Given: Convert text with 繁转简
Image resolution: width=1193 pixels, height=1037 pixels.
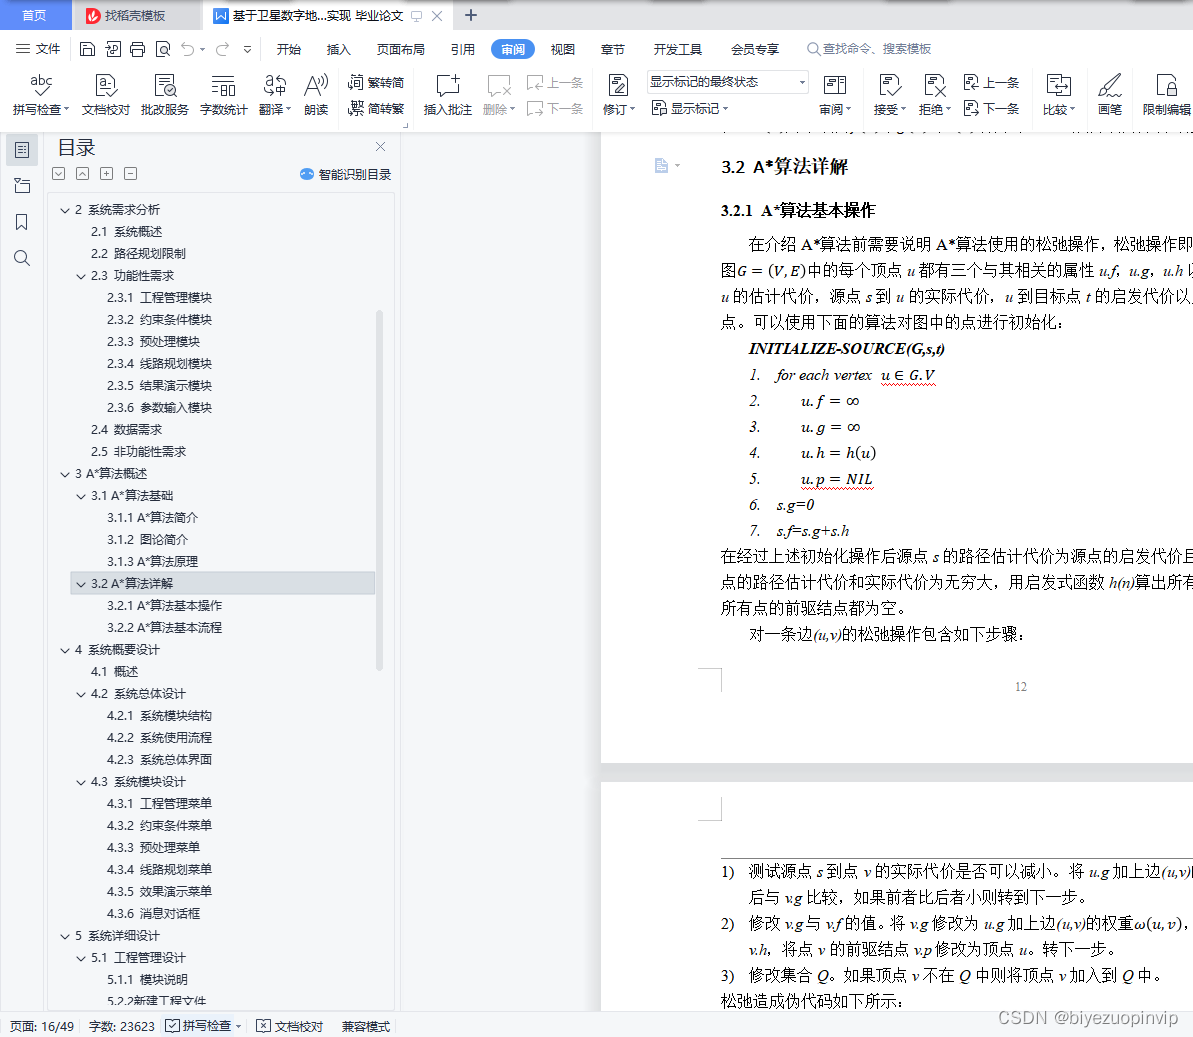Looking at the screenshot, I should coord(376,82).
